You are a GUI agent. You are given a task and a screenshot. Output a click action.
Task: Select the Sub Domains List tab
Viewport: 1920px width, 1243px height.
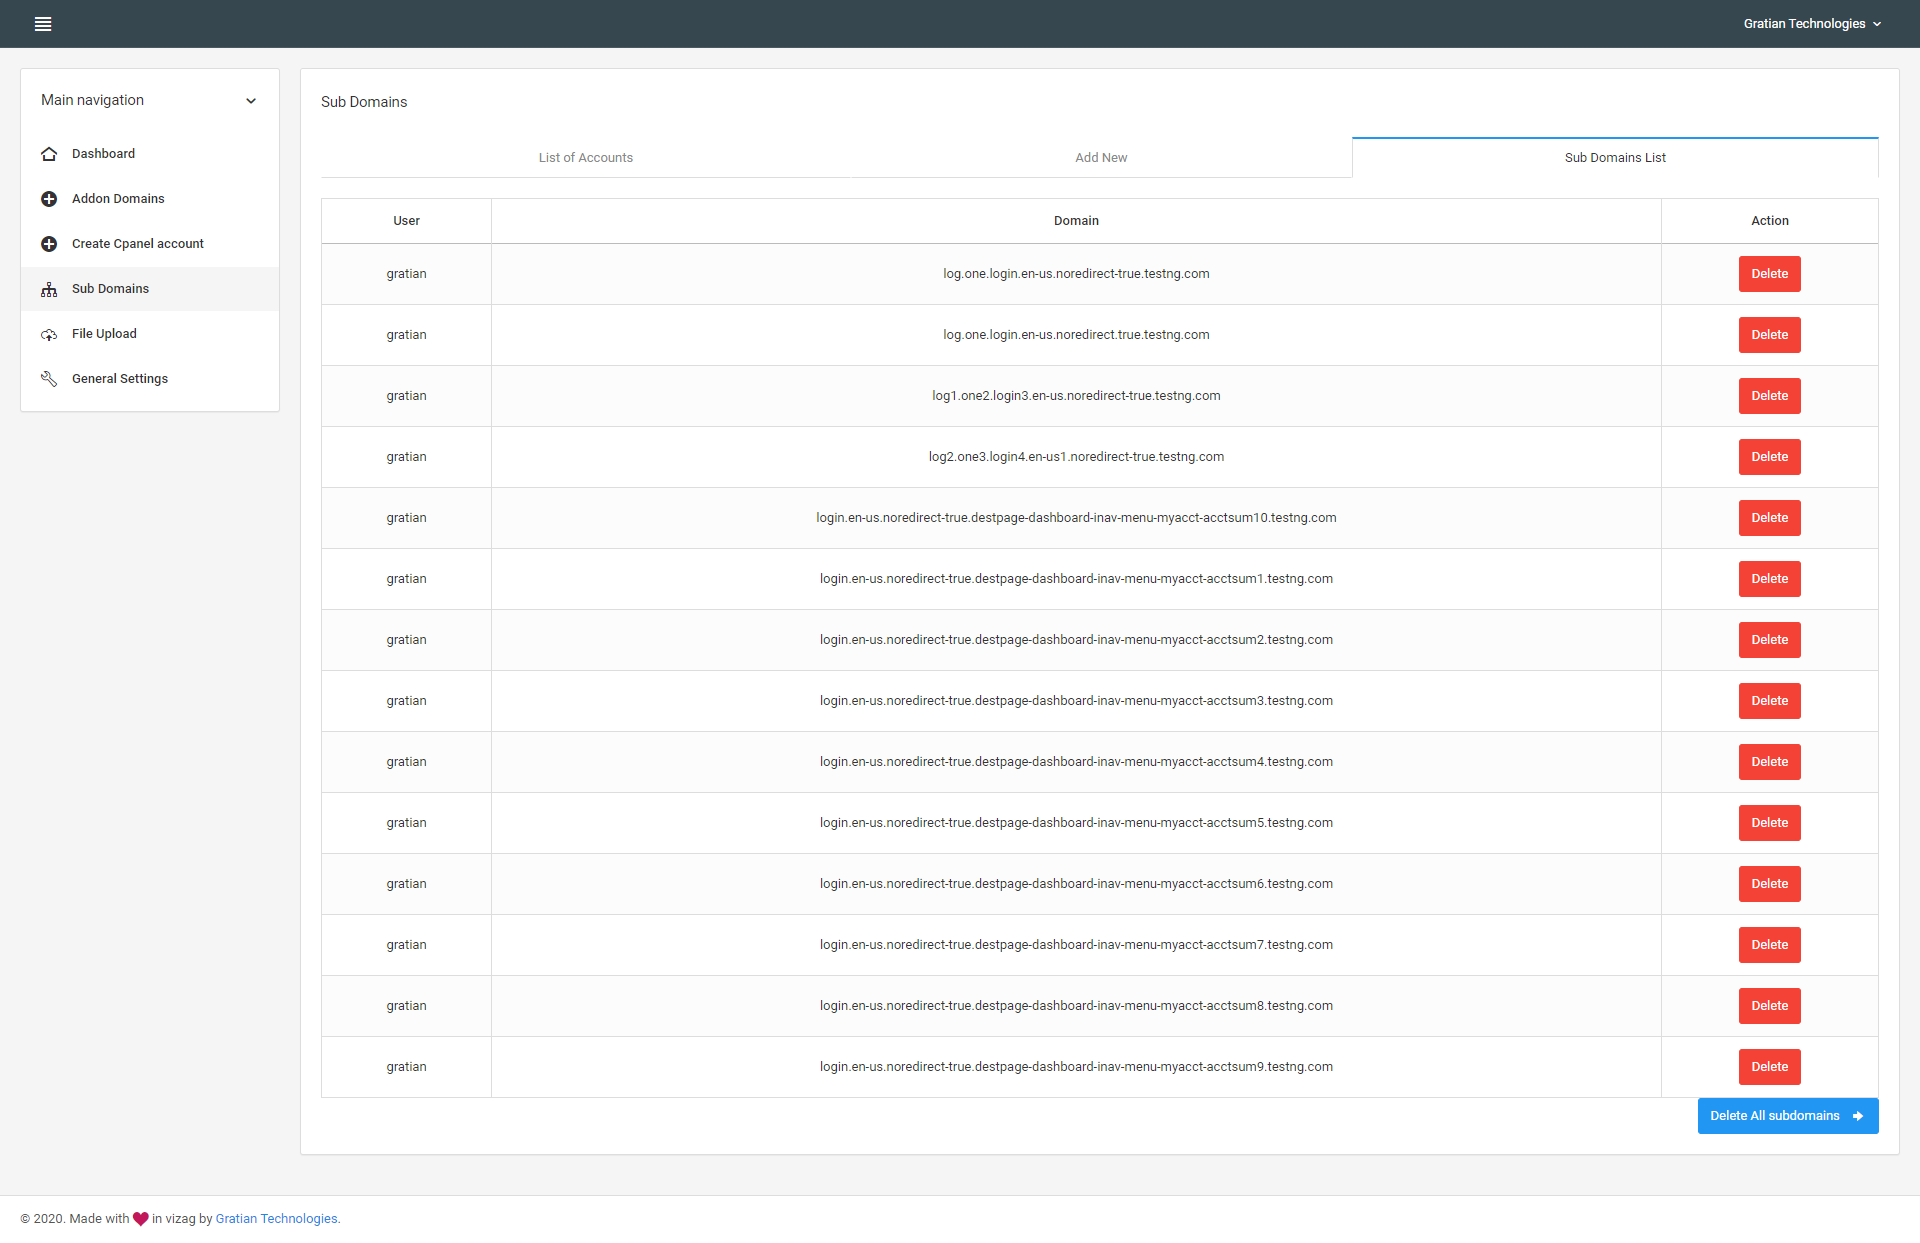[1614, 158]
